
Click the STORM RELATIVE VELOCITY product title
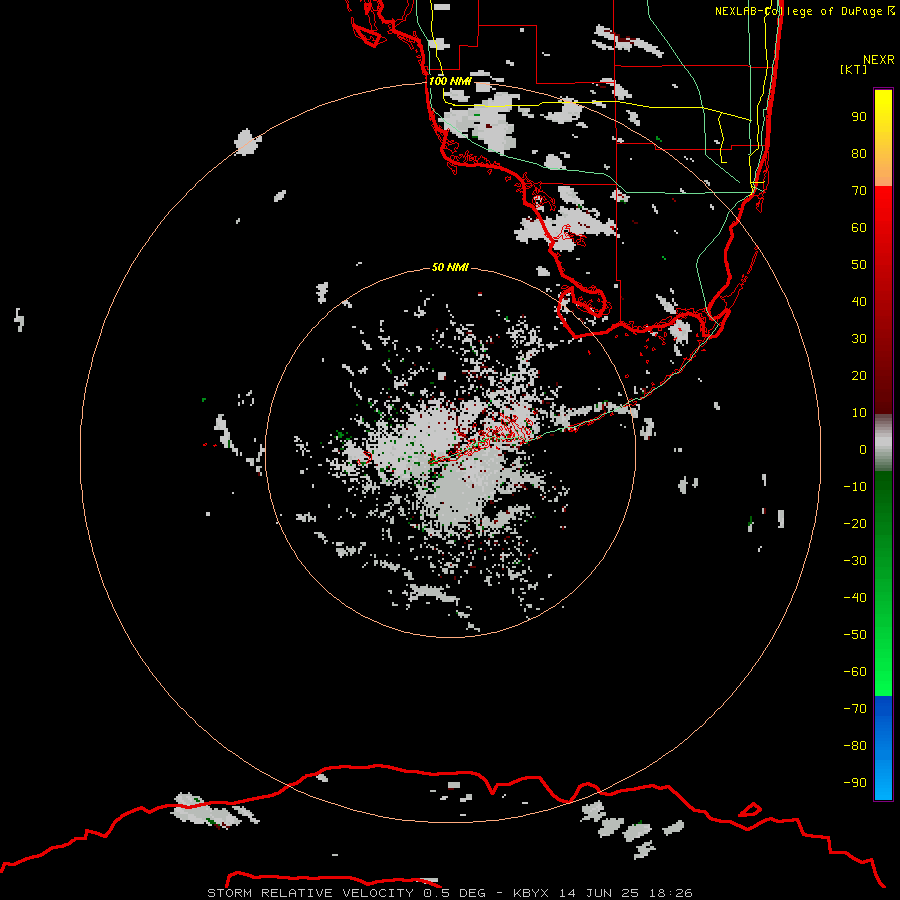click(x=310, y=893)
